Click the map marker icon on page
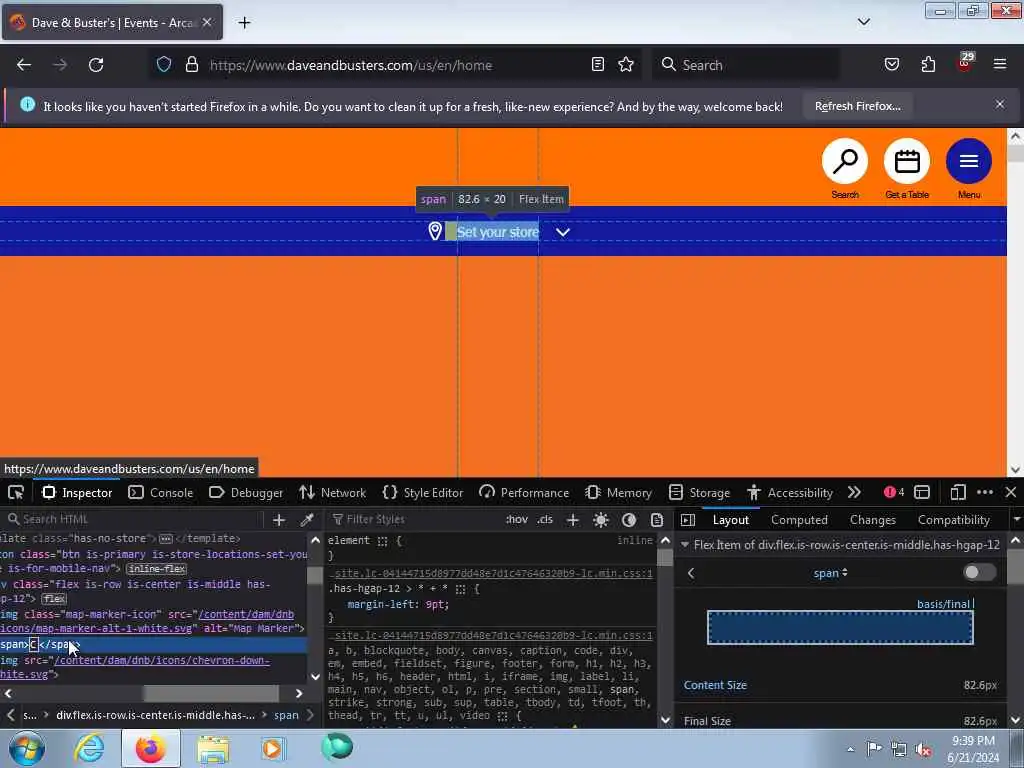Viewport: 1024px width, 768px height. (435, 231)
